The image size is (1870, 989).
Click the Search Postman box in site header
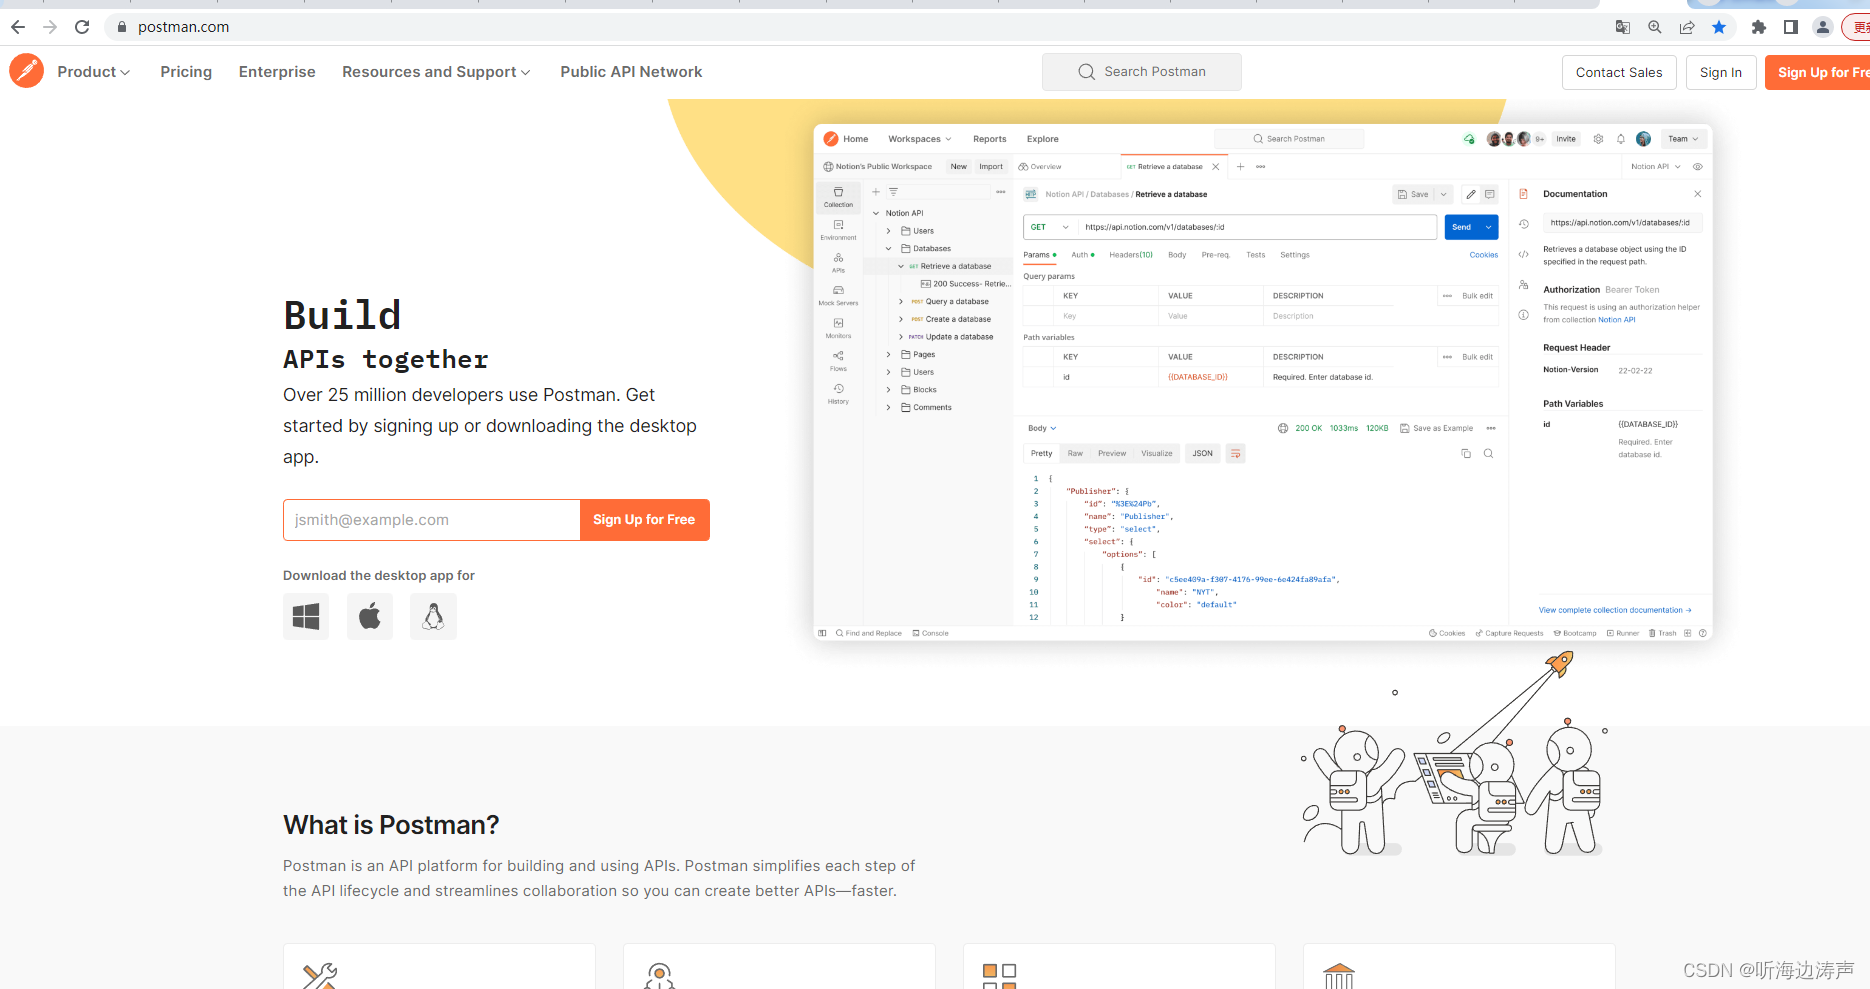pyautogui.click(x=1142, y=72)
